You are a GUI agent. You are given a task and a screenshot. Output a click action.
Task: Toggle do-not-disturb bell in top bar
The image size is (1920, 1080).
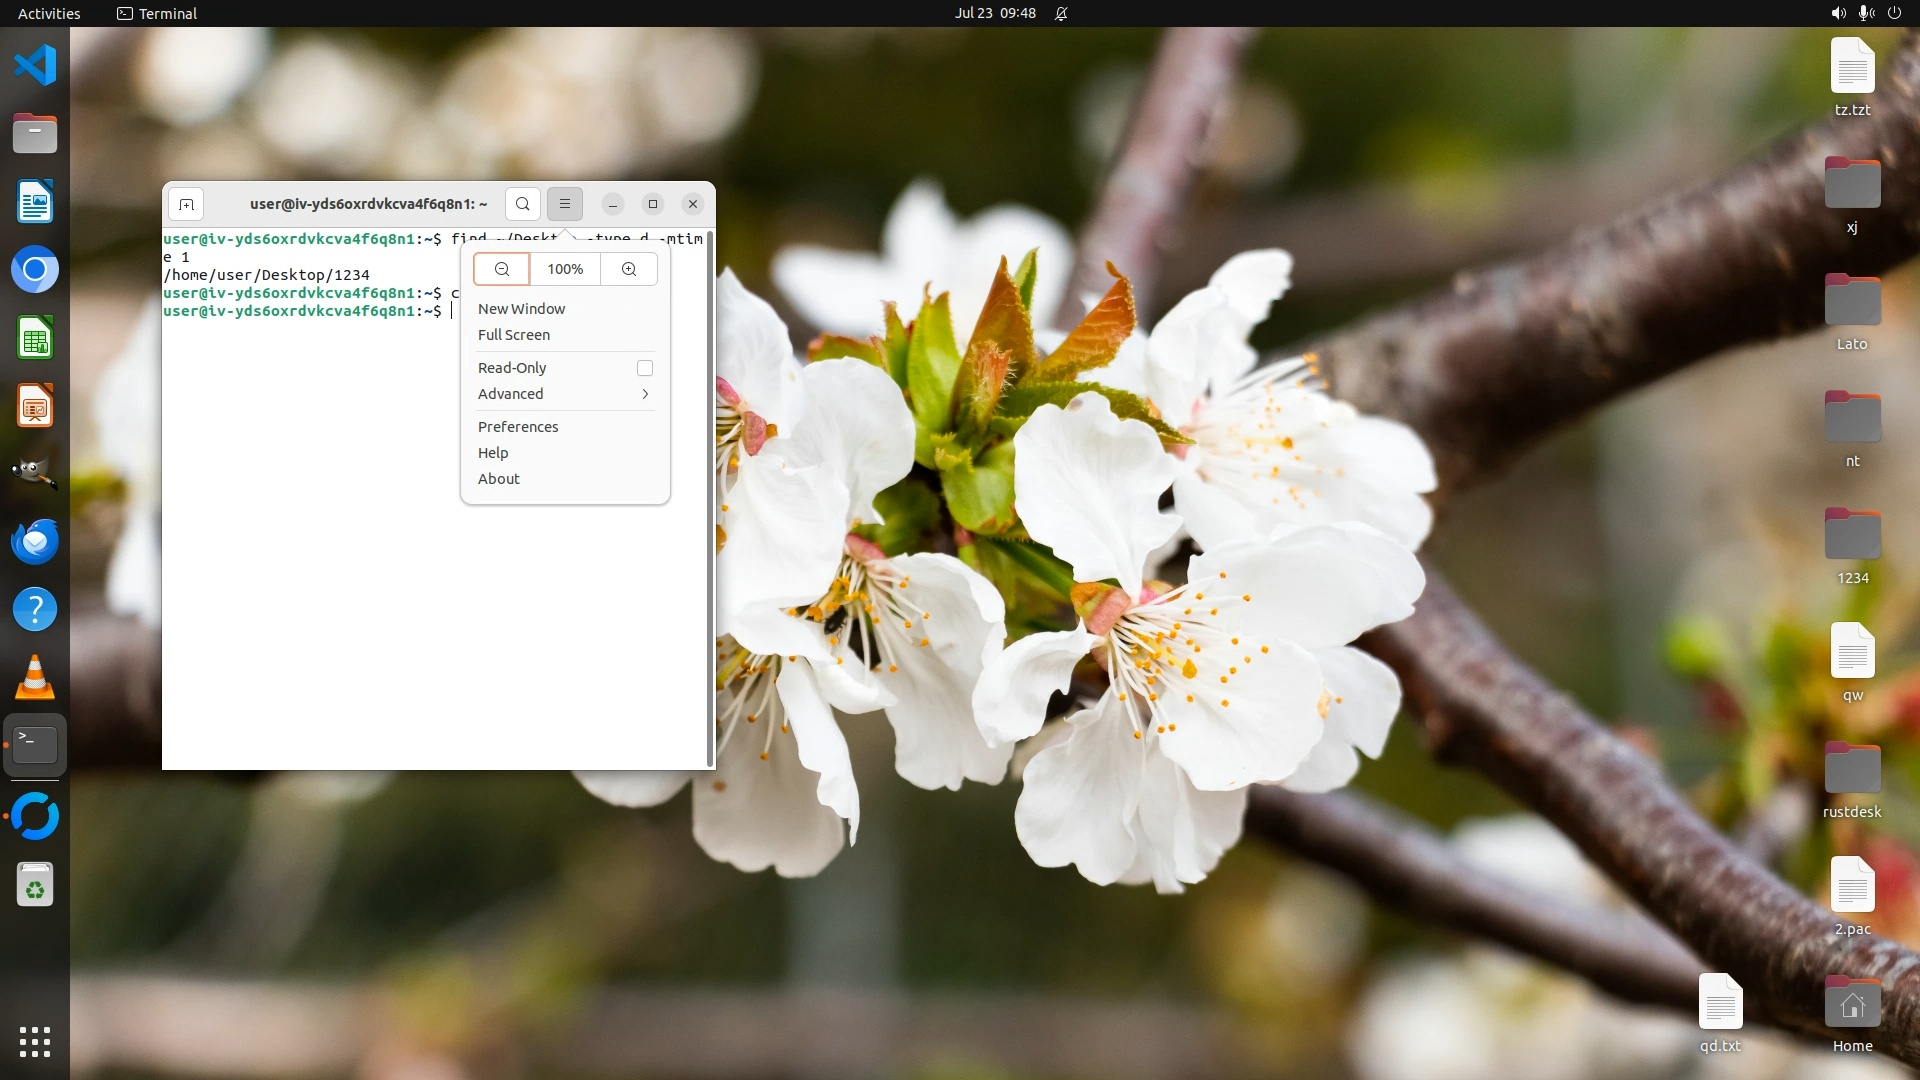tap(1061, 13)
